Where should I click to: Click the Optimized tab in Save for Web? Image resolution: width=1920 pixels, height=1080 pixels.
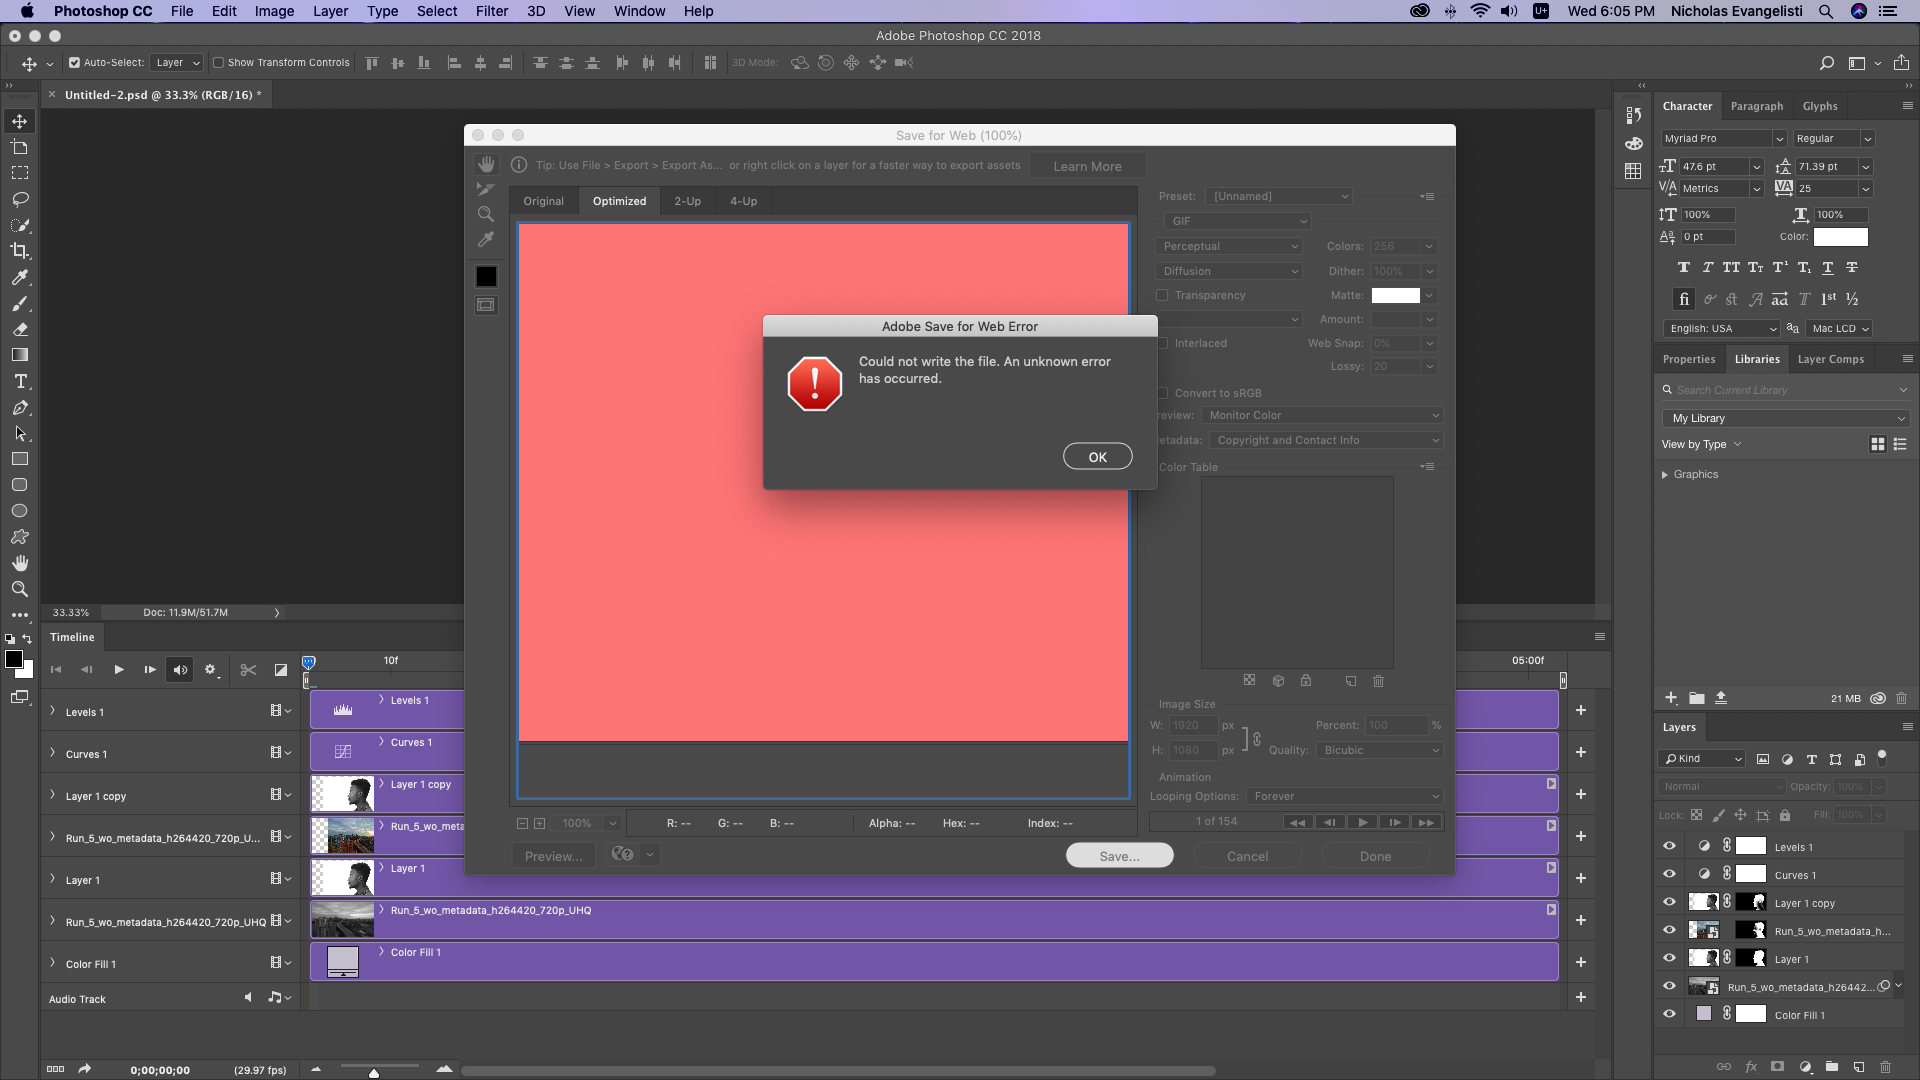pos(617,200)
